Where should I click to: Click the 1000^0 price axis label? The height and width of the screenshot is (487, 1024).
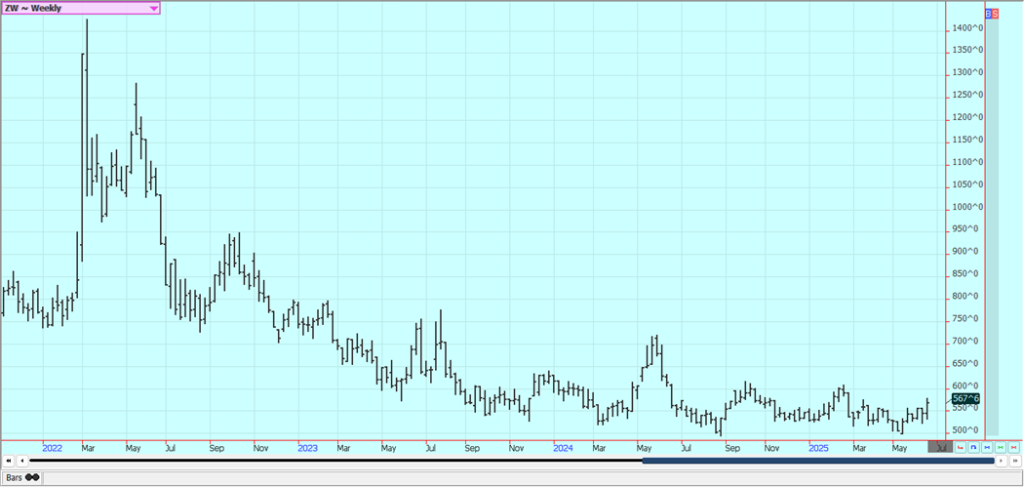tap(969, 207)
